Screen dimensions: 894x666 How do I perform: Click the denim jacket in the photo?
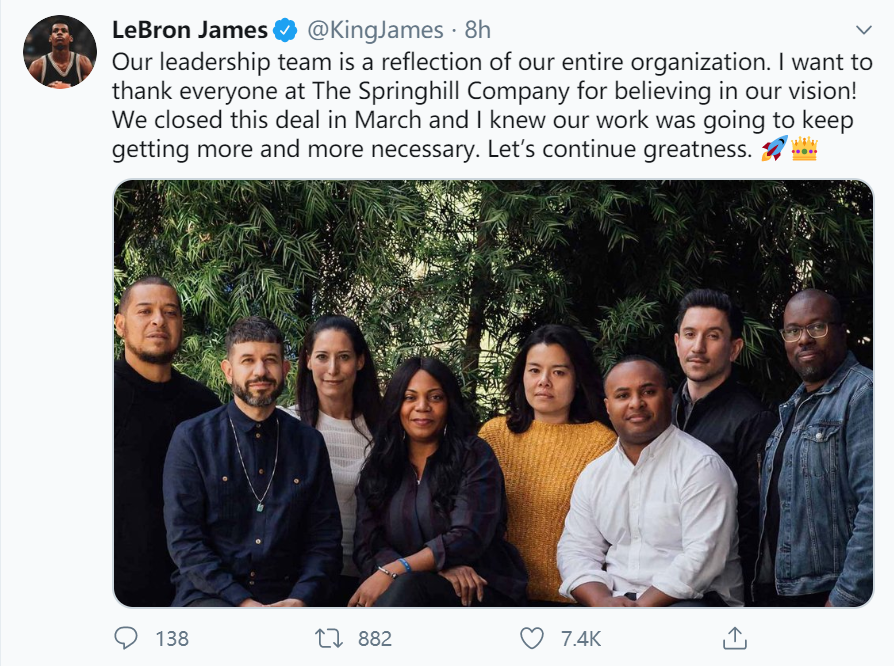click(x=815, y=480)
